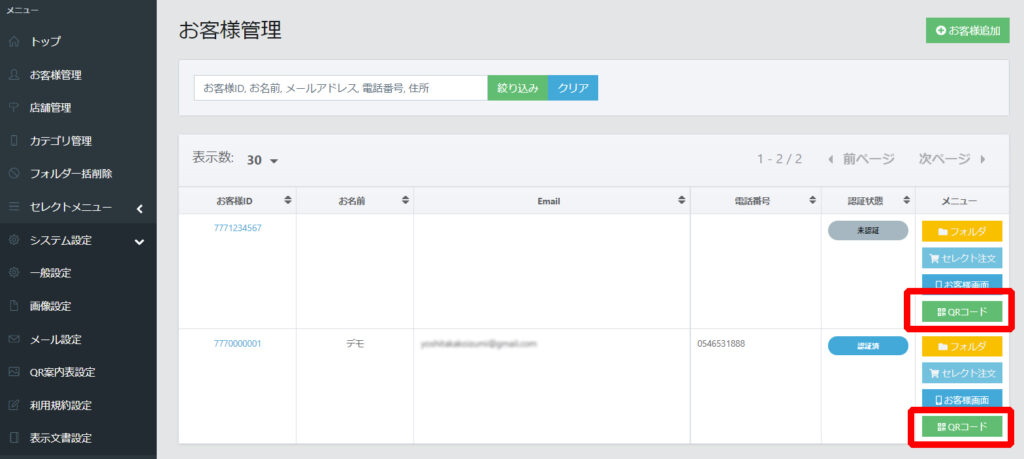Click QRコード button for customer 7770000001
The height and width of the screenshot is (459, 1024).
961,427
